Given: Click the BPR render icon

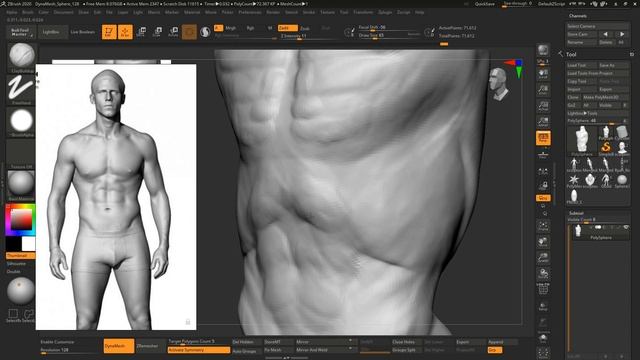Looking at the screenshot, I should click(x=543, y=50).
